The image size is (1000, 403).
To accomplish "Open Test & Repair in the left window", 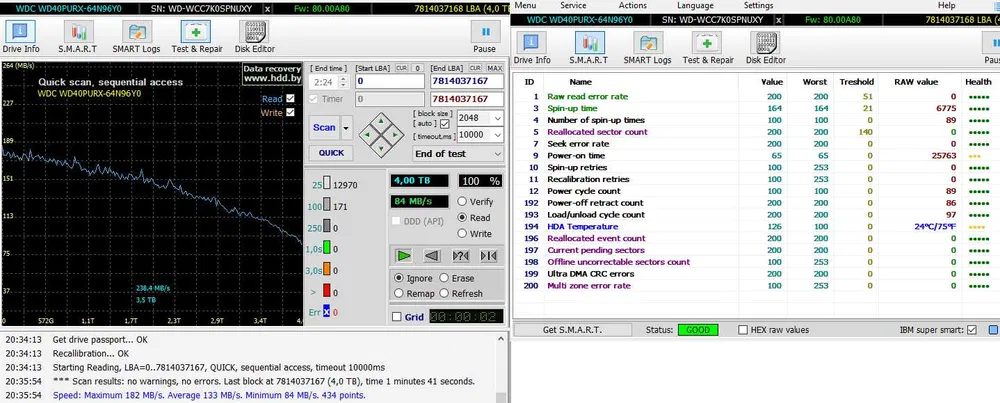I will point(196,36).
